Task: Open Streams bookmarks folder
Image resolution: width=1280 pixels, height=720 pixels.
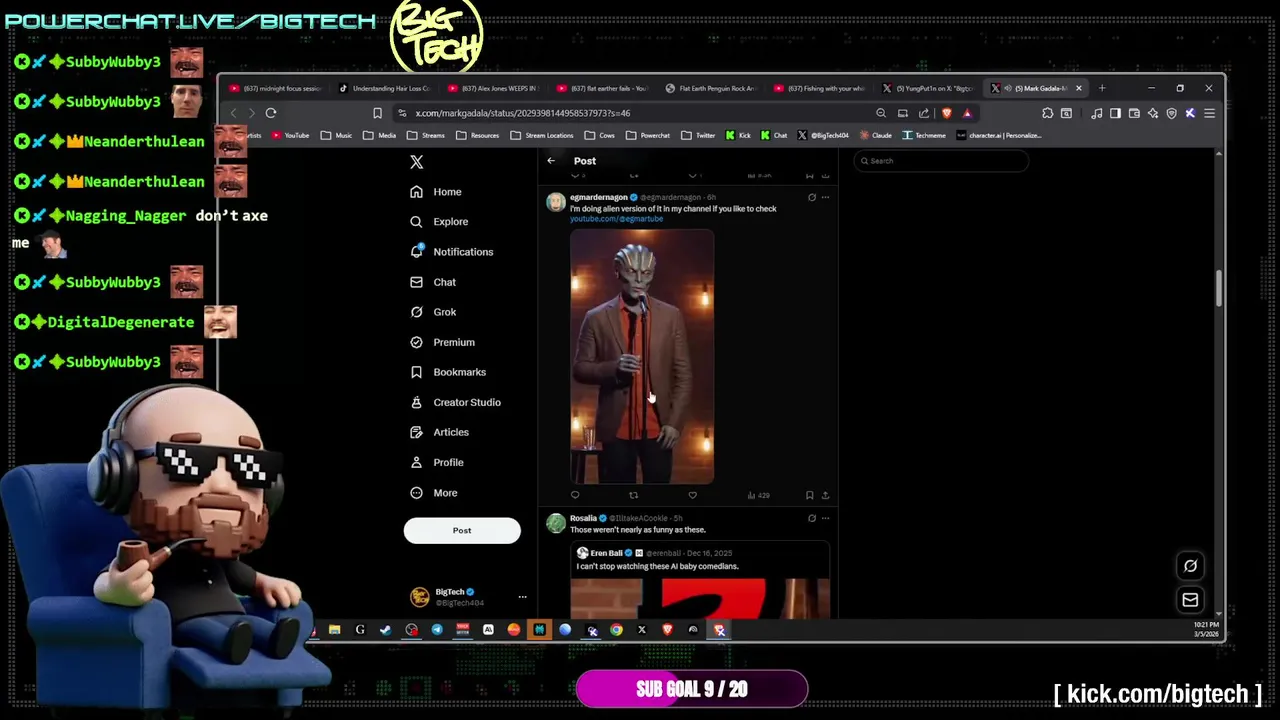Action: (x=426, y=135)
